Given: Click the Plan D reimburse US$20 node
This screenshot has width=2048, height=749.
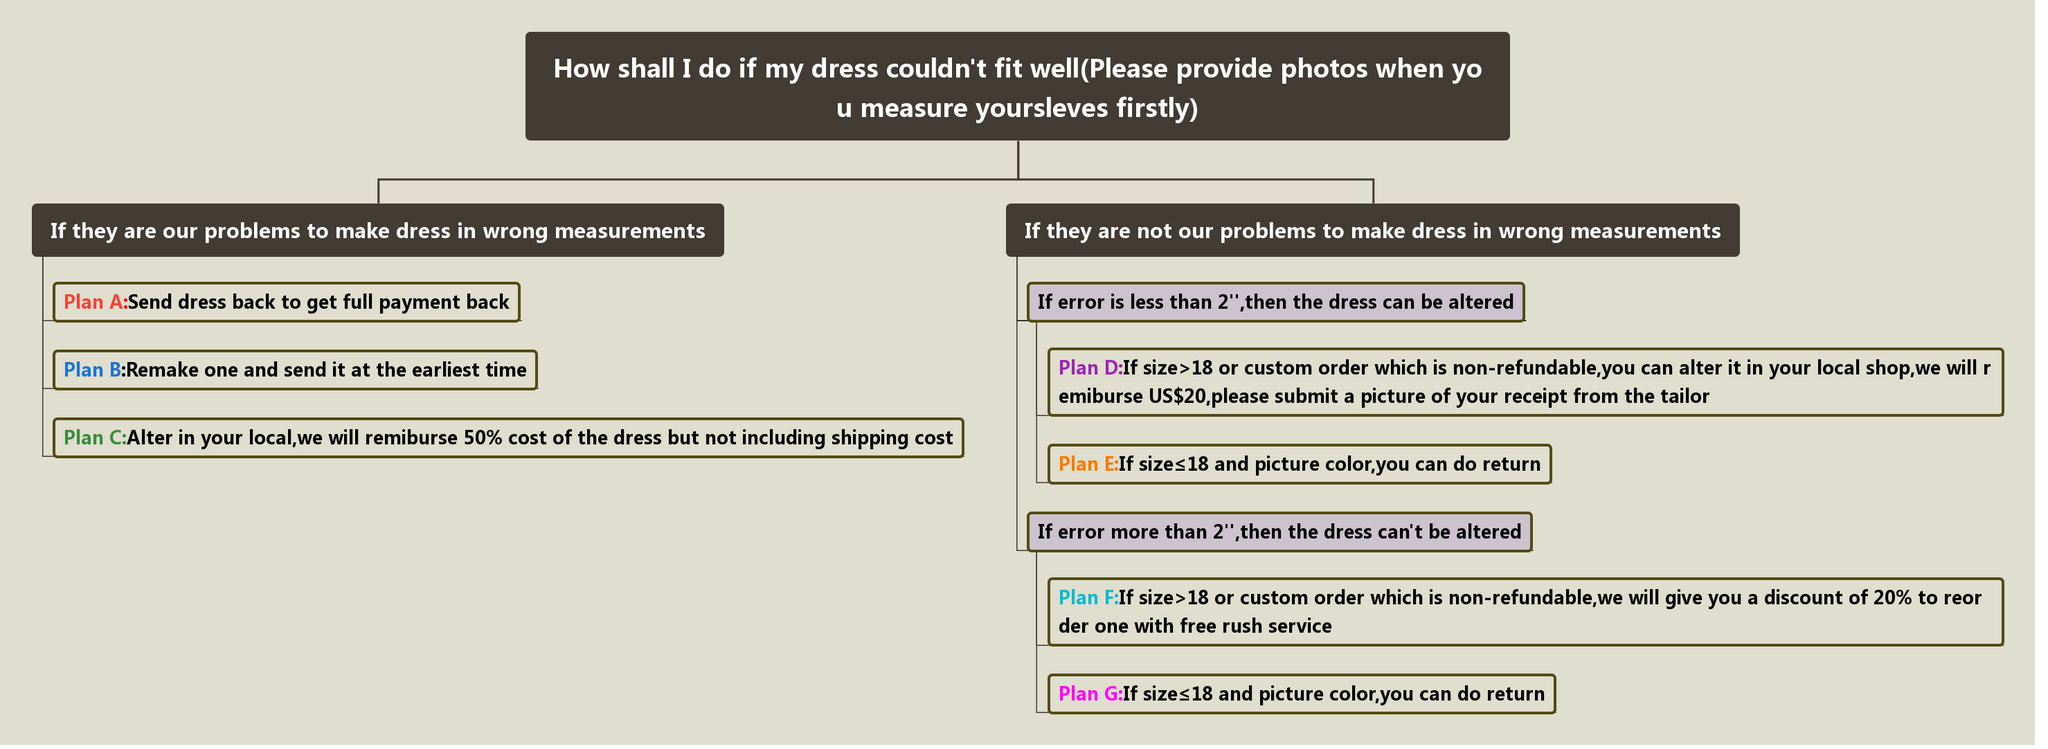Looking at the screenshot, I should click(1525, 382).
